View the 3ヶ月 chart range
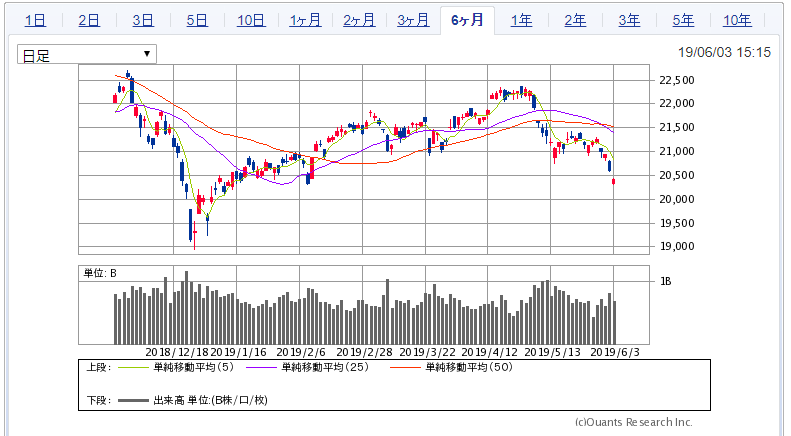The height and width of the screenshot is (436, 791). 413,20
